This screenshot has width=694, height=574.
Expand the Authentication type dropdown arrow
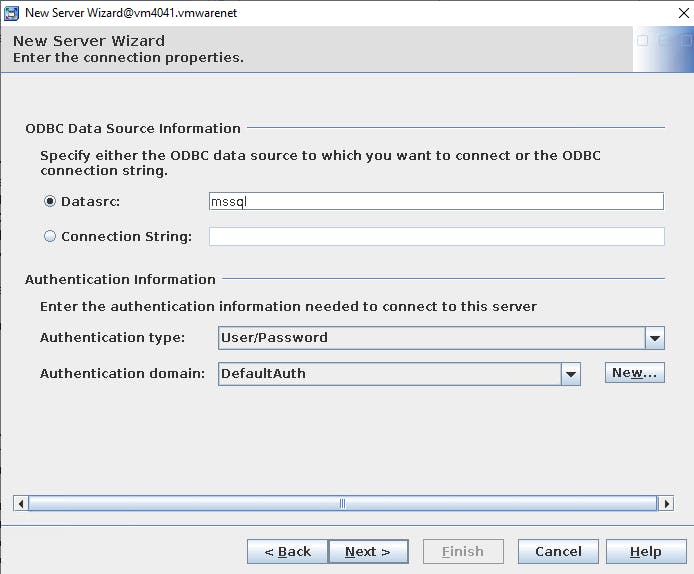[x=655, y=338]
